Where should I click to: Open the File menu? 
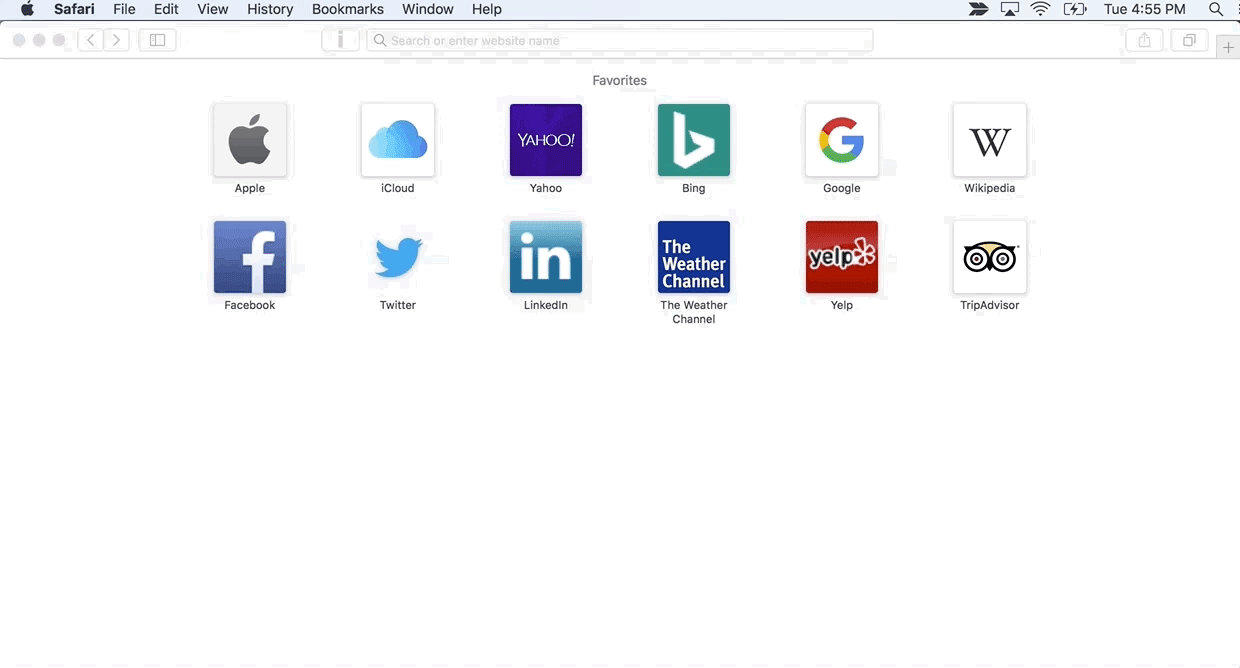click(x=124, y=9)
